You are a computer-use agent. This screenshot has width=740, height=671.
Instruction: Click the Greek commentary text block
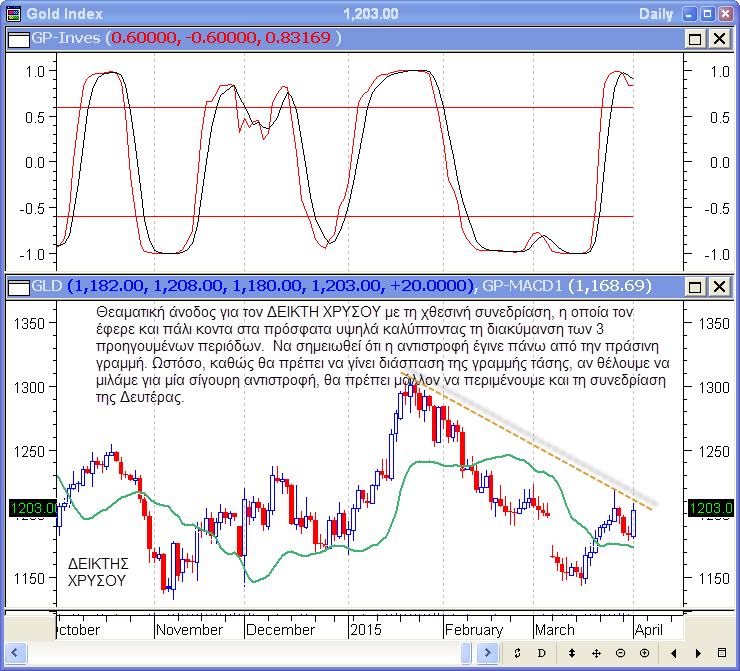(382, 354)
